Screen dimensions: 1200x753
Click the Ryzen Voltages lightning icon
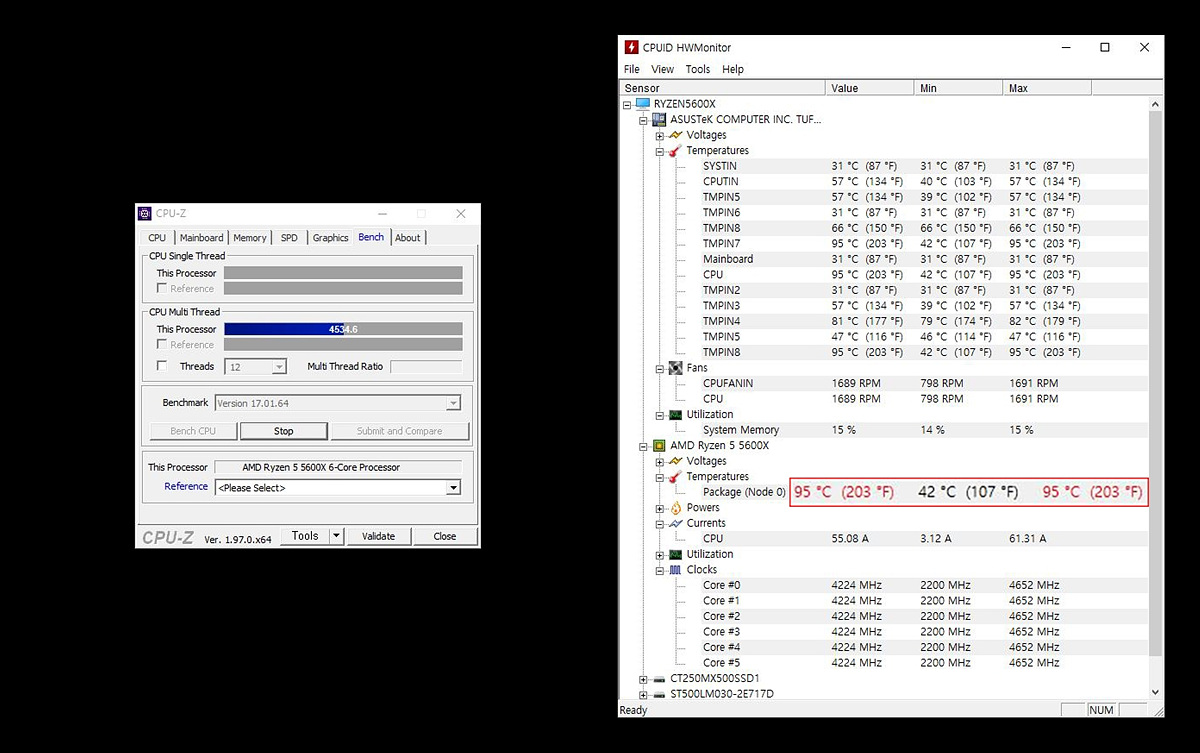[676, 461]
